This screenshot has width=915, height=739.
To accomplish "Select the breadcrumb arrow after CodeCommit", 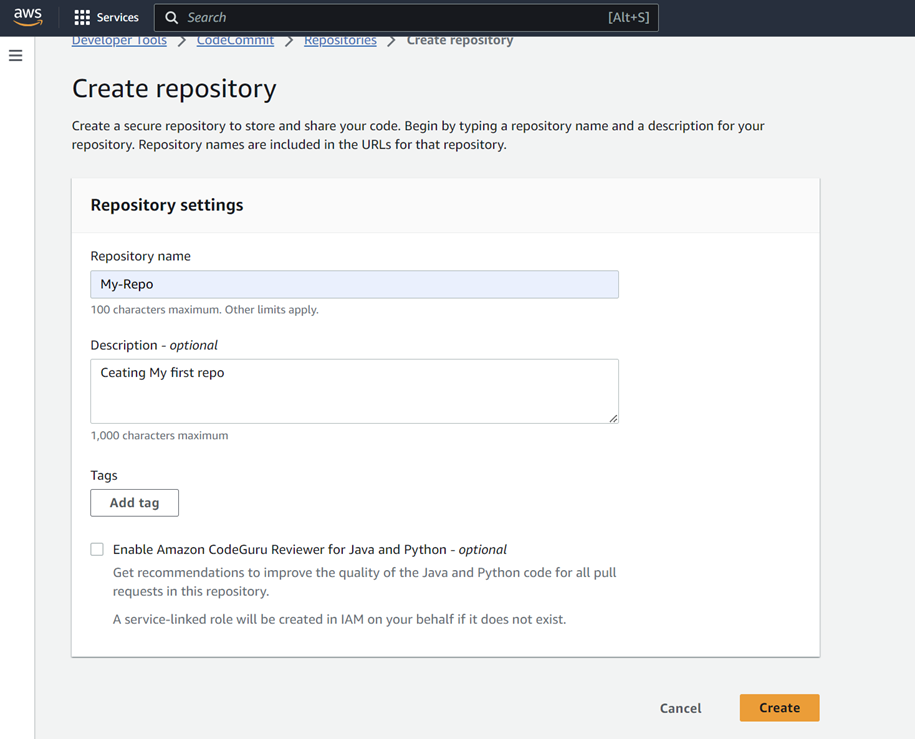I will click(x=291, y=39).
